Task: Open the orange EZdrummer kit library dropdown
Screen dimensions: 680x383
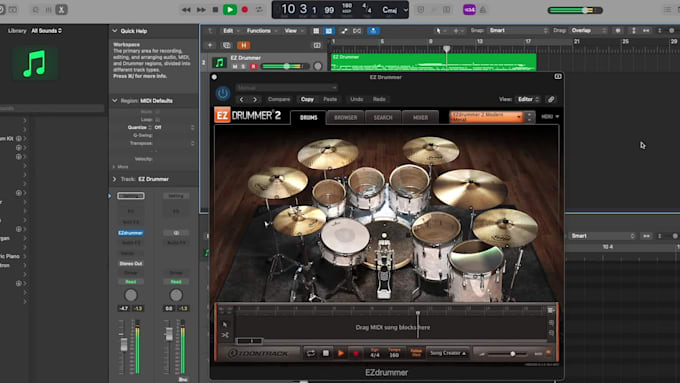Action: 486,117
